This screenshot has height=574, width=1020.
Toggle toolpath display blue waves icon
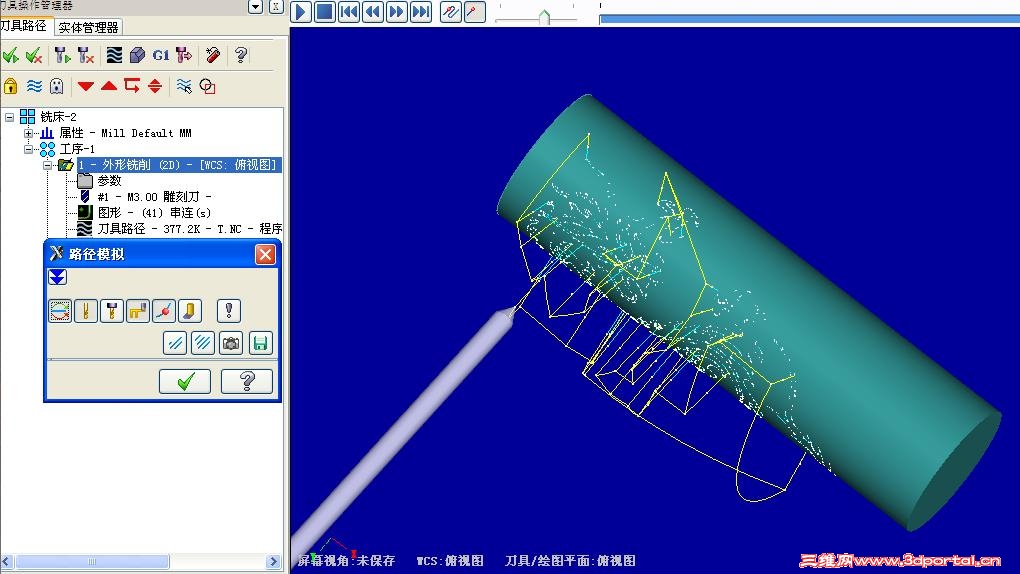pyautogui.click(x=34, y=86)
